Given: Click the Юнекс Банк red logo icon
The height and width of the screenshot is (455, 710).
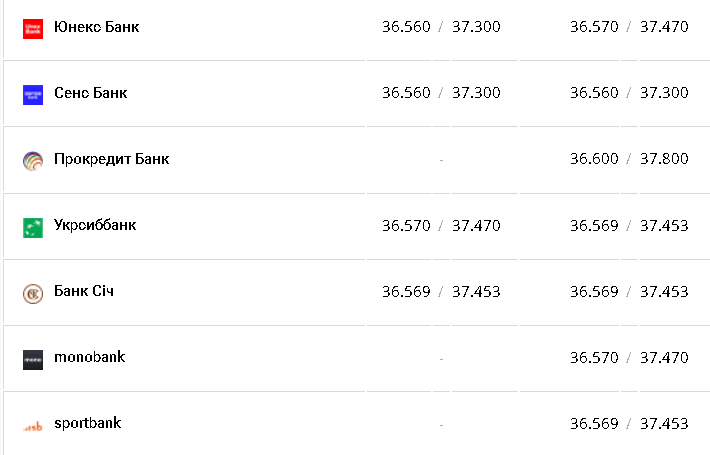Looking at the screenshot, I should 33,28.
